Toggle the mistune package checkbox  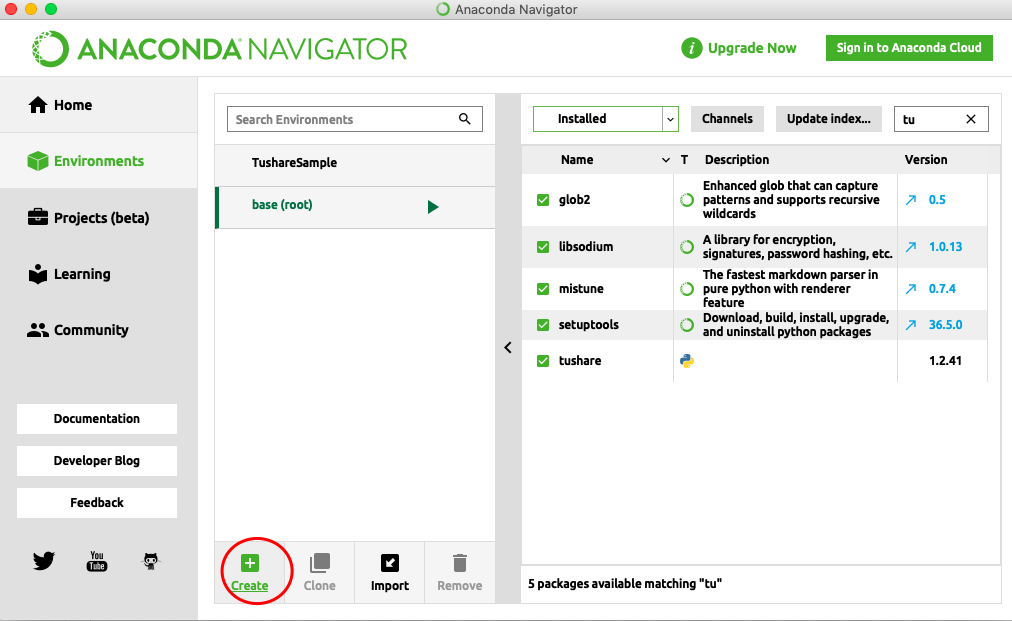543,289
